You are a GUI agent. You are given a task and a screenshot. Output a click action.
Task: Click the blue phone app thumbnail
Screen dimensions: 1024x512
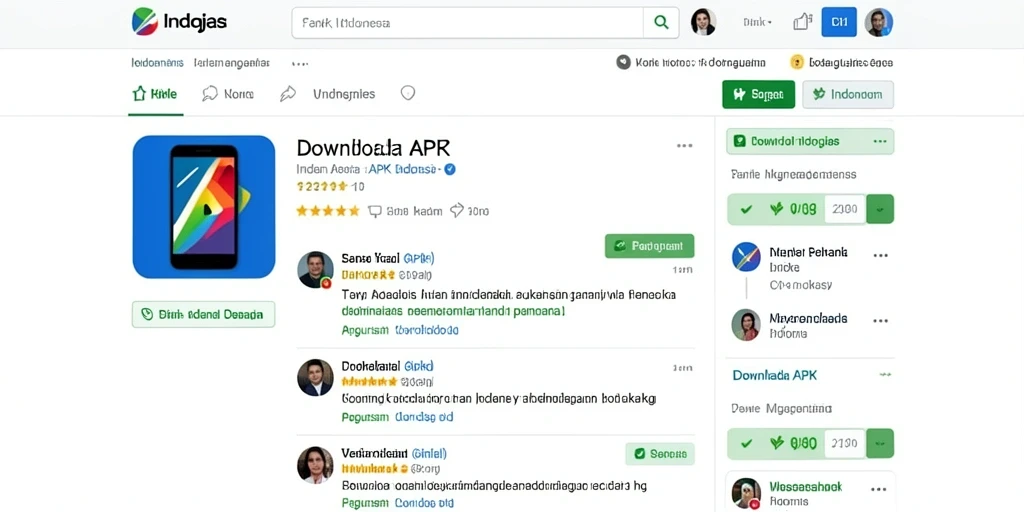(x=204, y=207)
